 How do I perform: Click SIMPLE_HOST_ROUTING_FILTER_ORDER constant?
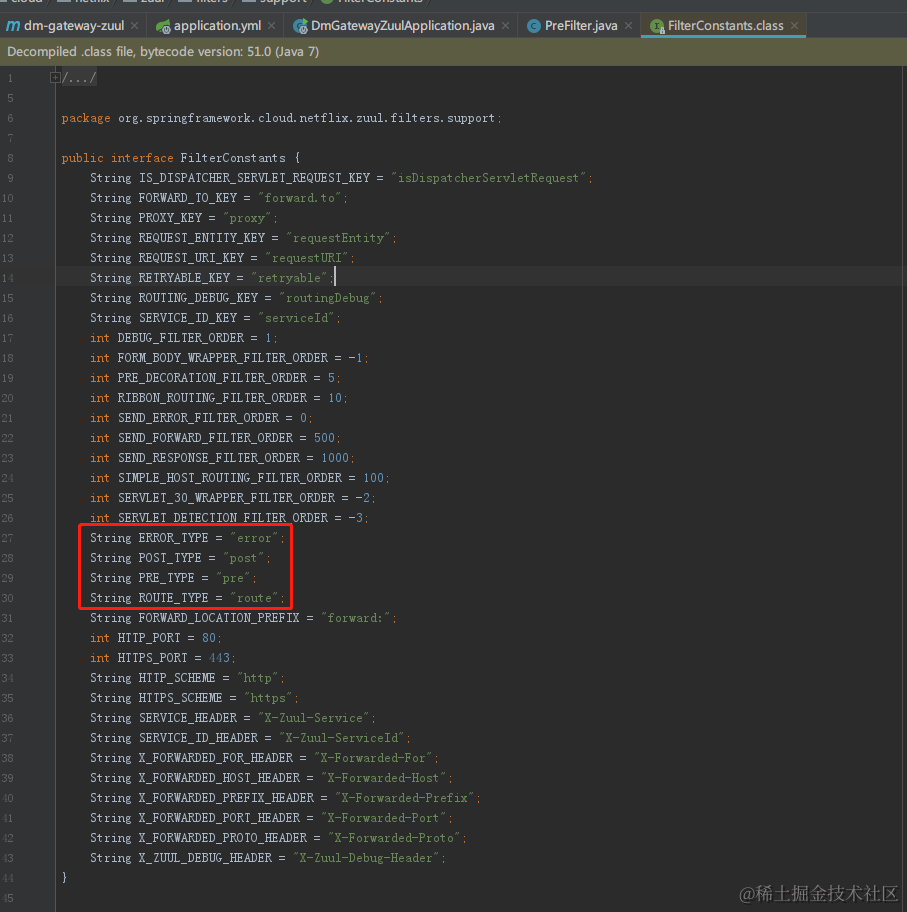tap(229, 478)
